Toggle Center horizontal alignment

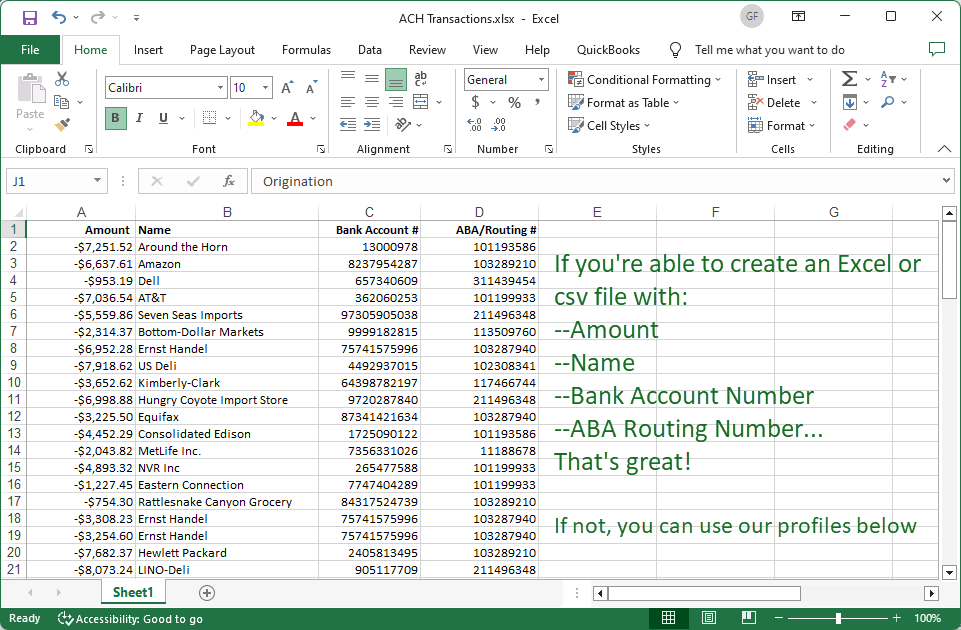tap(372, 102)
